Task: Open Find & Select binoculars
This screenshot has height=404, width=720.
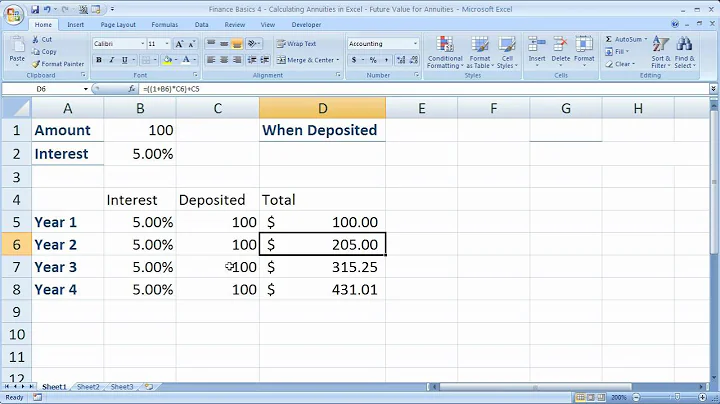Action: 685,52
